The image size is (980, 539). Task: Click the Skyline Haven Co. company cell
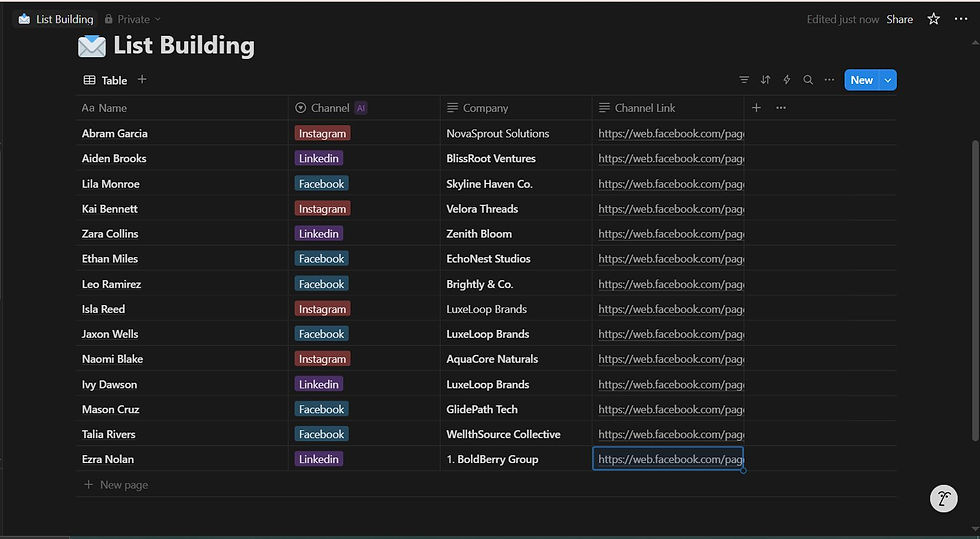(x=516, y=184)
